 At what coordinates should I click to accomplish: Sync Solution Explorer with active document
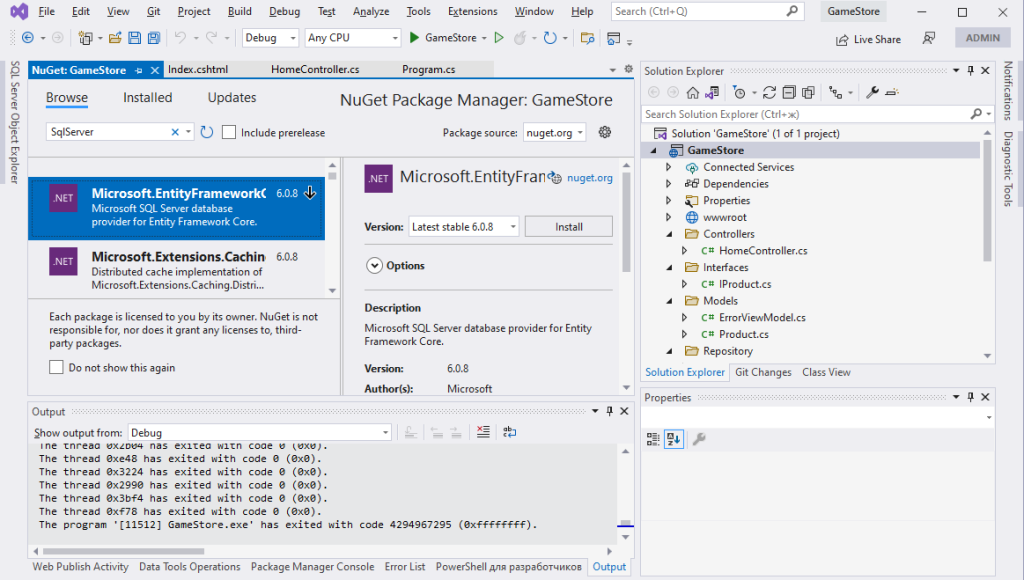click(x=710, y=91)
